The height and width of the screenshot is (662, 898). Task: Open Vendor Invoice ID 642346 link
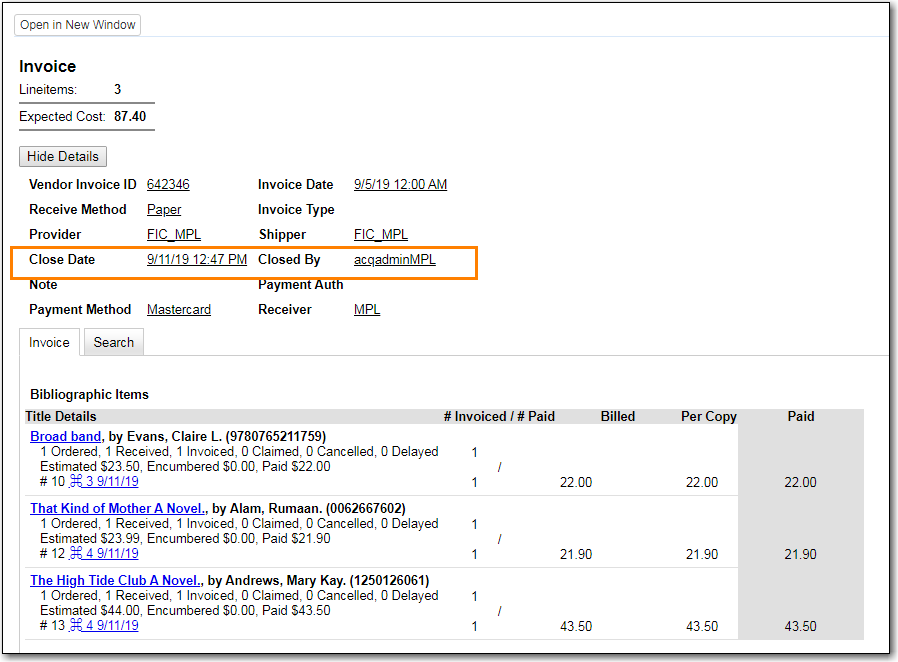(168, 184)
